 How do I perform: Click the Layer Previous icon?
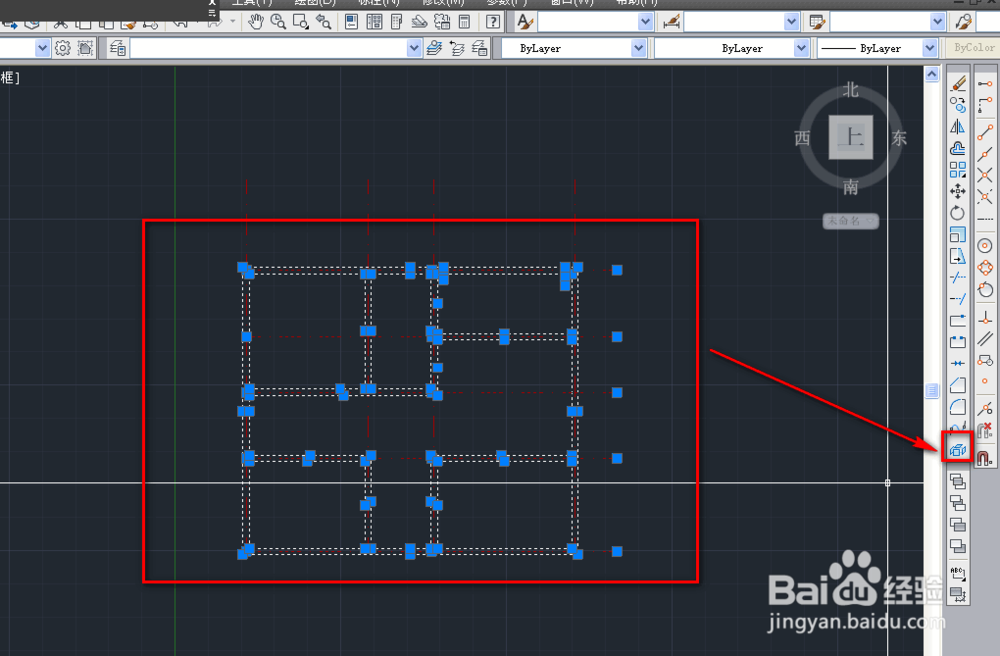point(457,48)
